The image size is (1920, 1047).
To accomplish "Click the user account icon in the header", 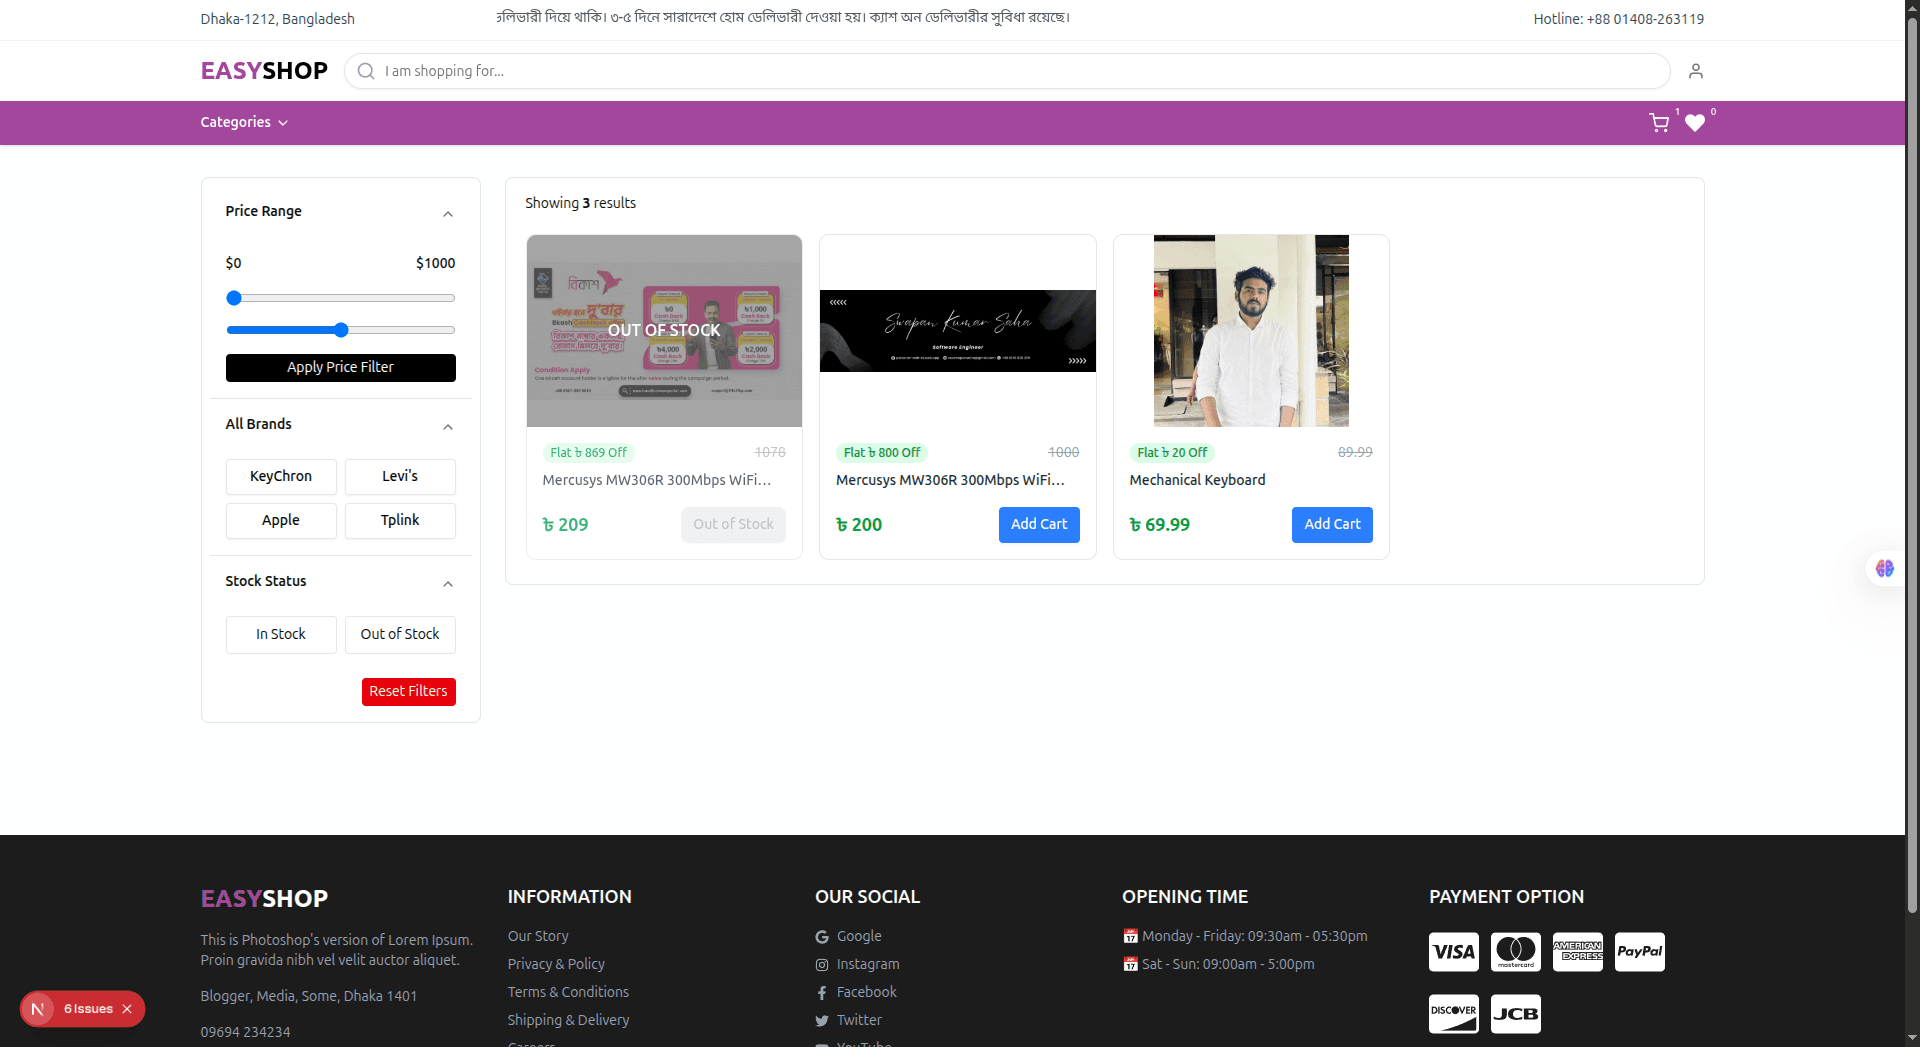I will click(1694, 70).
